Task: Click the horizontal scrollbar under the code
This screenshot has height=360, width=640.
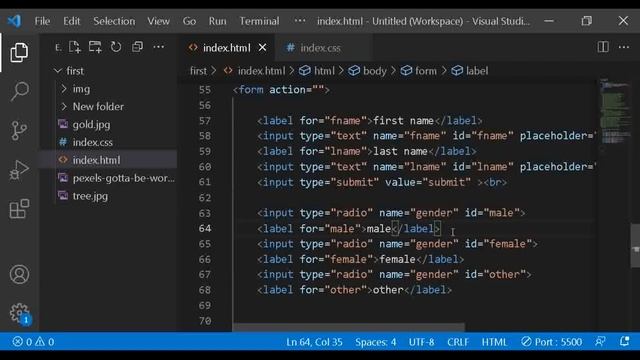Action: pyautogui.click(x=348, y=327)
